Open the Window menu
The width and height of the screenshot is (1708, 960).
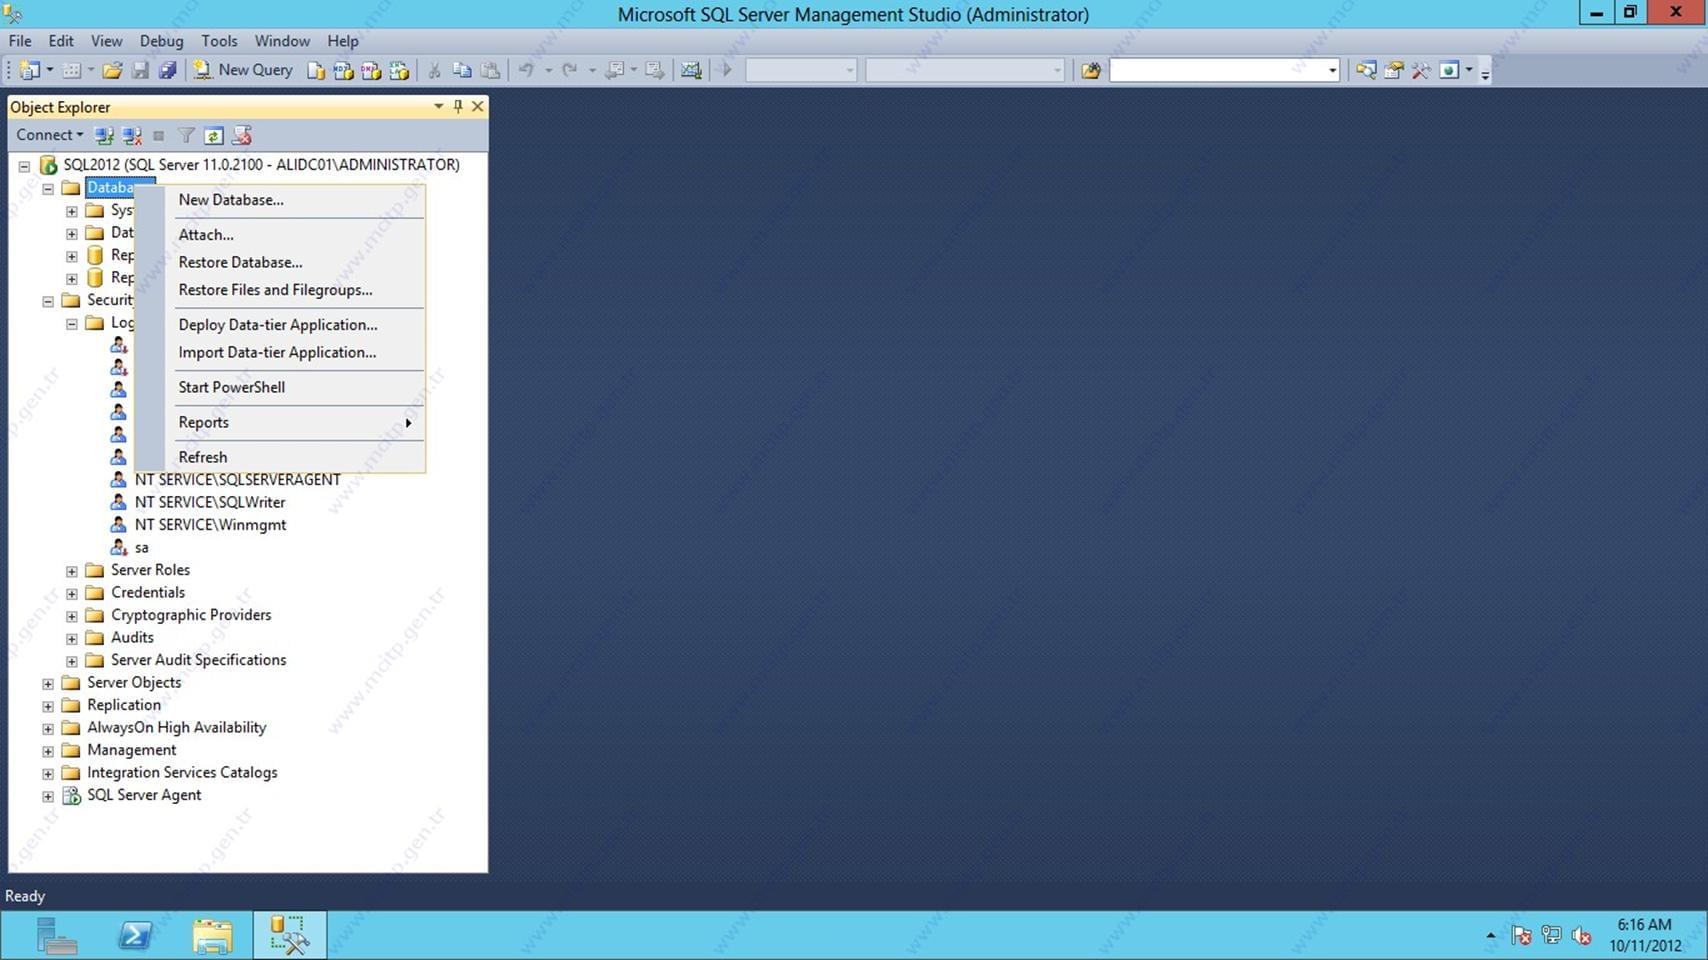tap(282, 41)
